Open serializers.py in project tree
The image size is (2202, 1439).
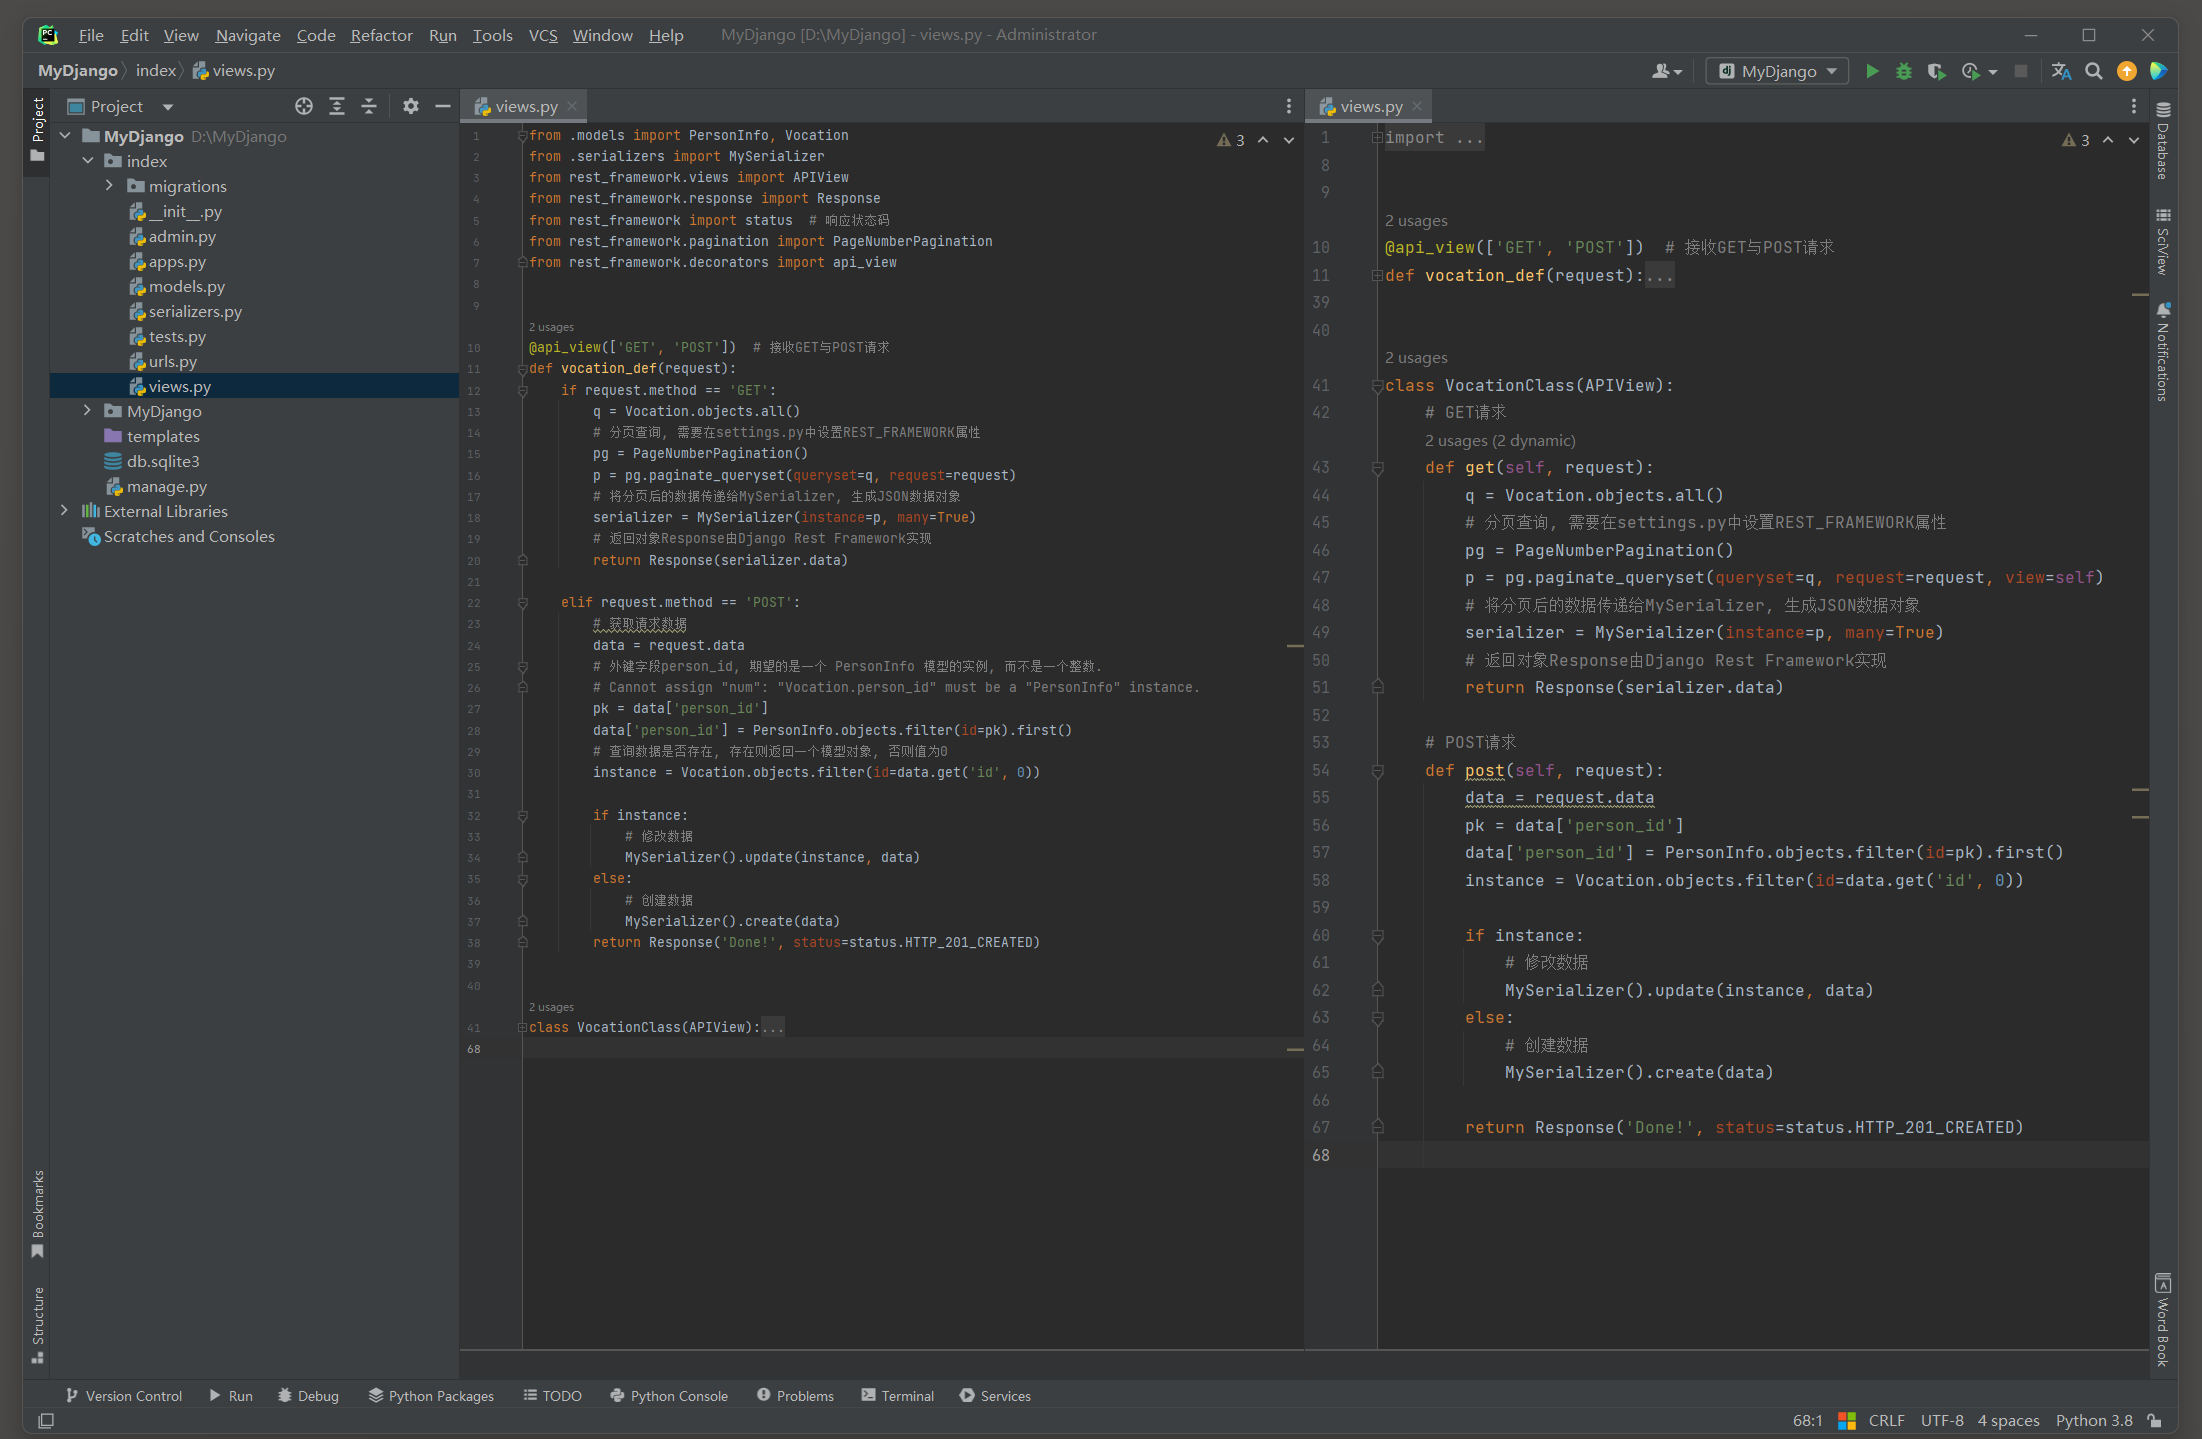[195, 311]
